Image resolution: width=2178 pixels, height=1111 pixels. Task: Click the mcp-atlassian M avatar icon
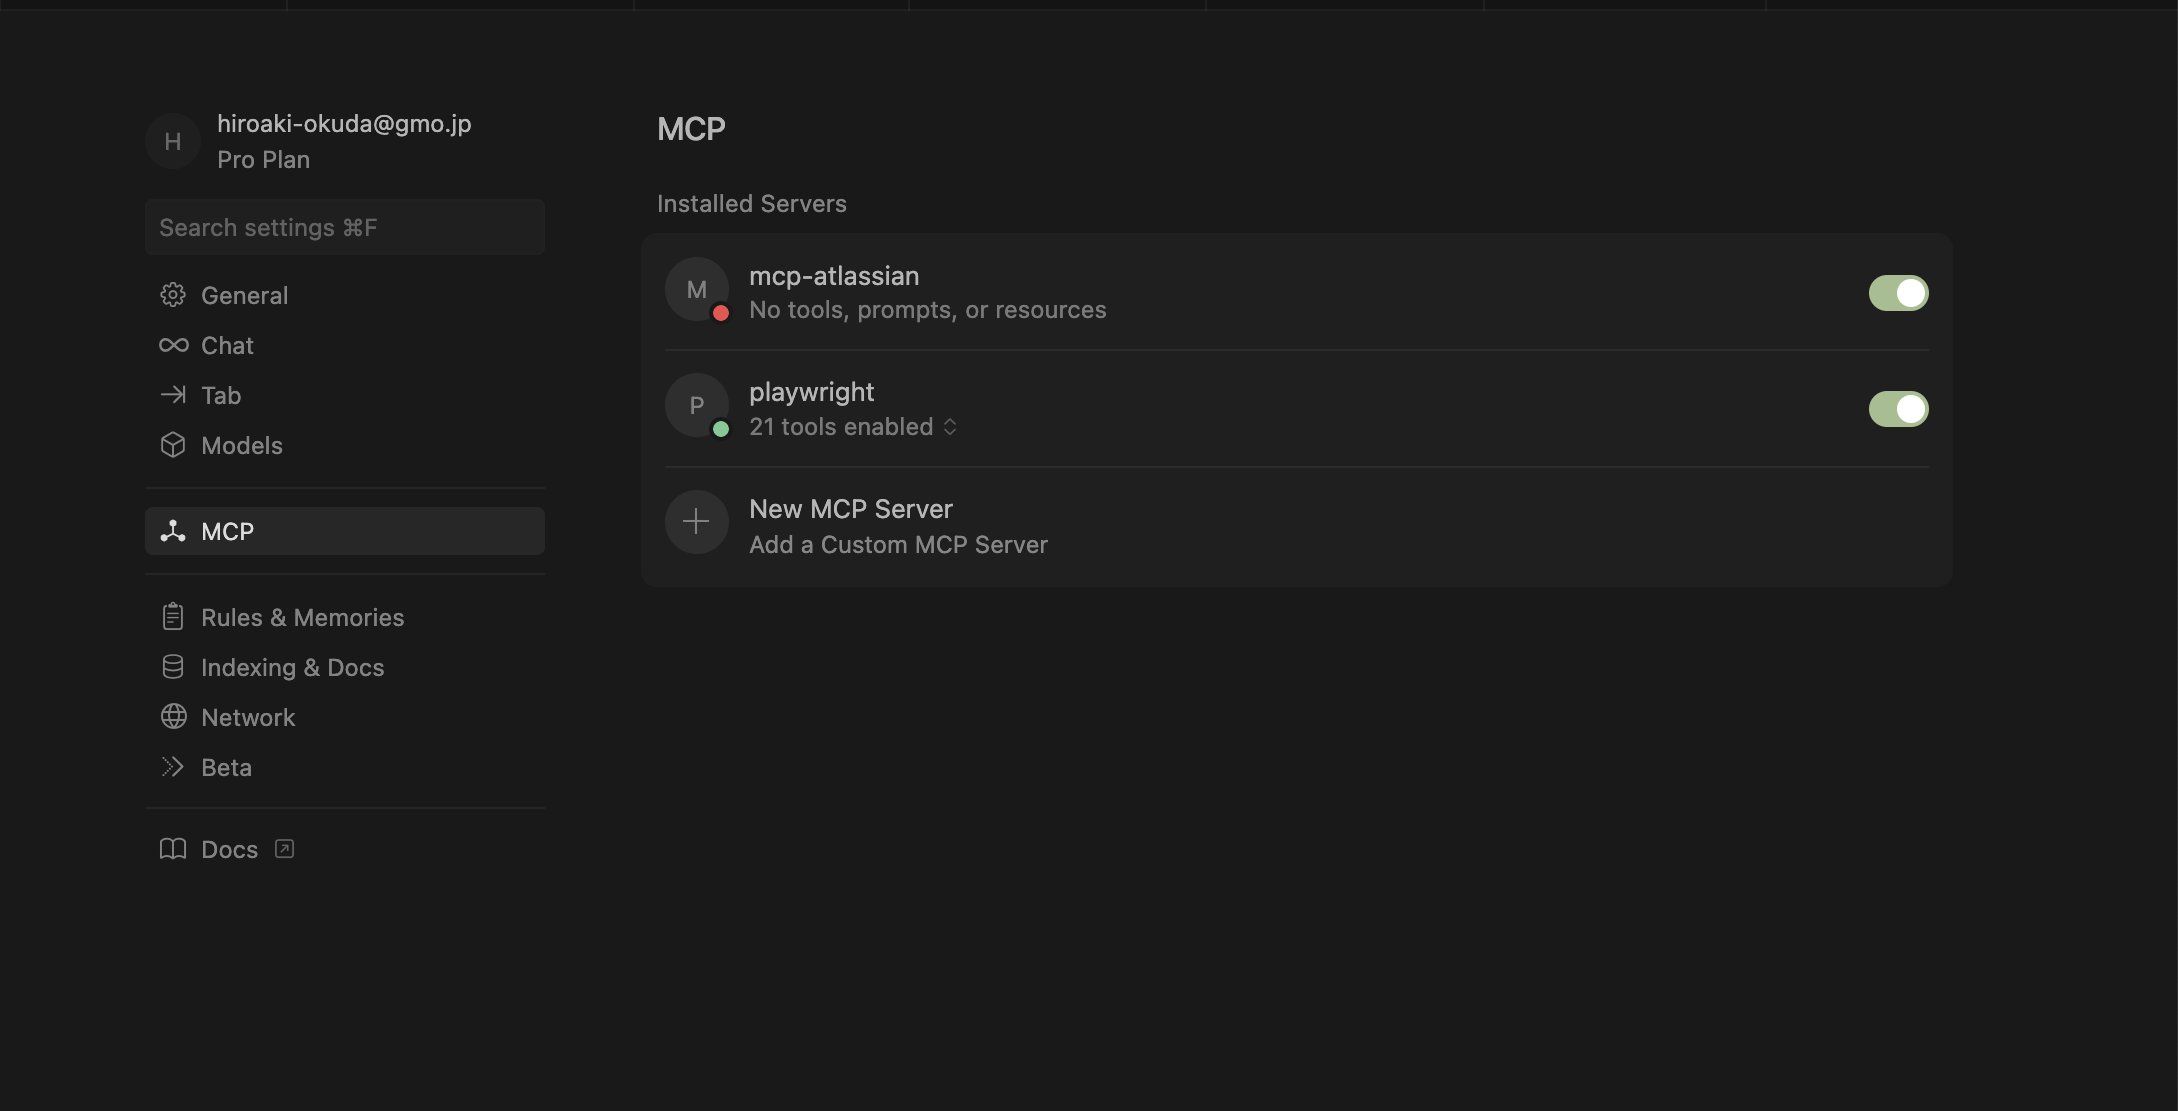click(x=696, y=290)
